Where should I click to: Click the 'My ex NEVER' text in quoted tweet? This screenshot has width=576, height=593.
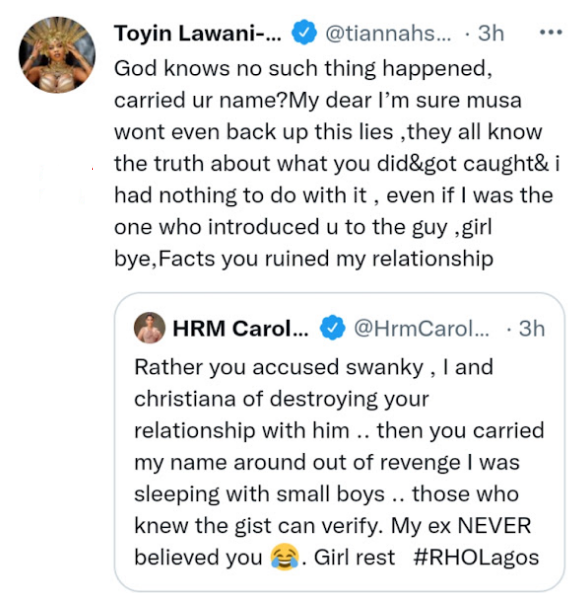click(461, 525)
